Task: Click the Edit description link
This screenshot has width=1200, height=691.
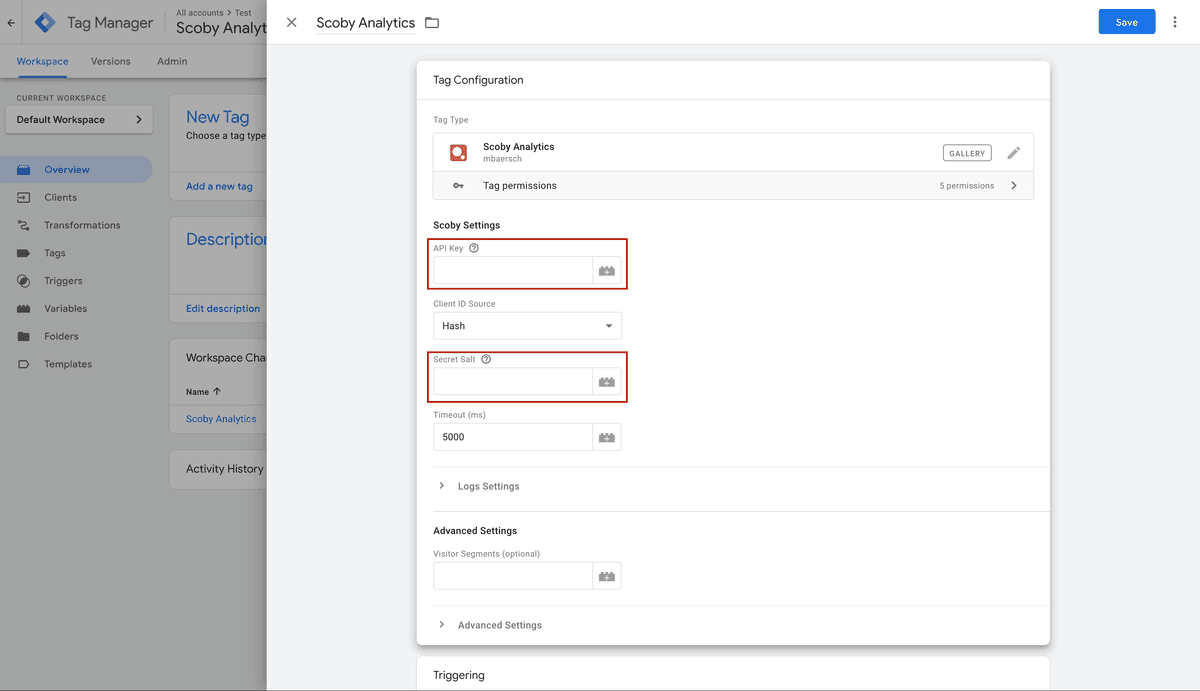Action: pyautogui.click(x=223, y=309)
